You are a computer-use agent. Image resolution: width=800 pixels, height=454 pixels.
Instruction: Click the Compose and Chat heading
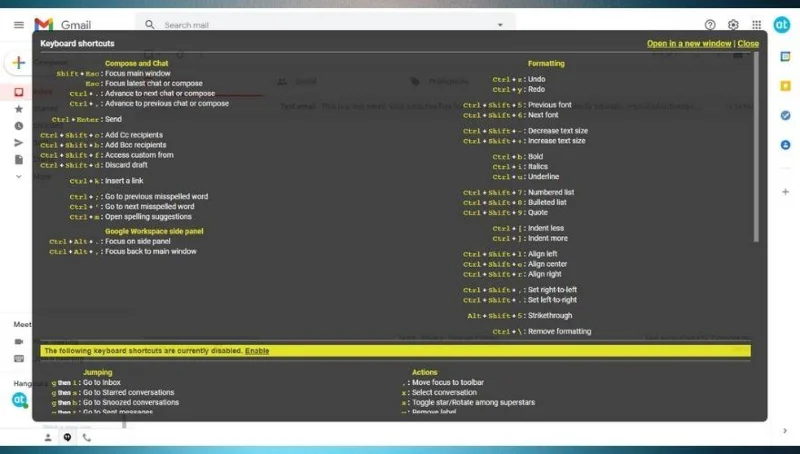[x=136, y=63]
